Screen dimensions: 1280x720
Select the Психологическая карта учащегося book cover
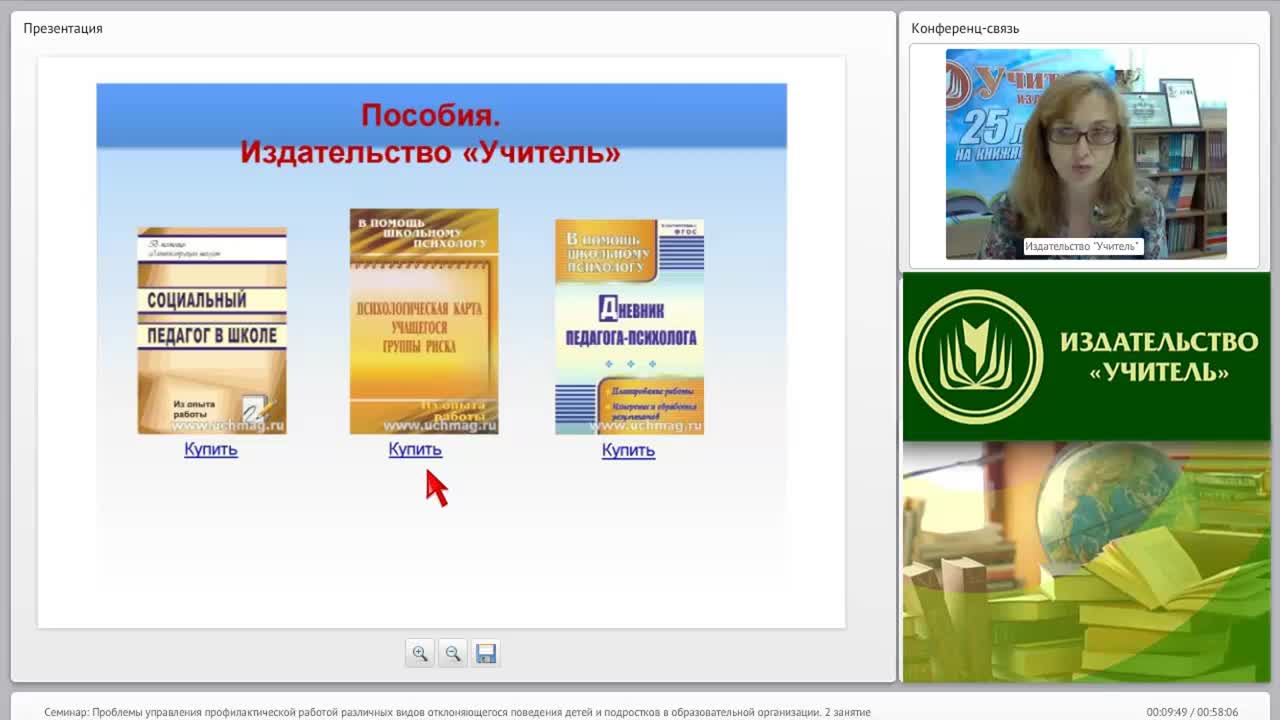[424, 321]
